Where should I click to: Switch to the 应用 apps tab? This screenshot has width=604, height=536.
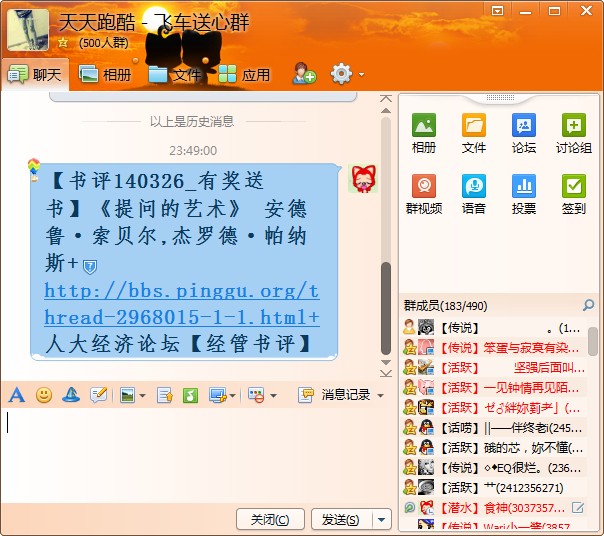pos(244,74)
